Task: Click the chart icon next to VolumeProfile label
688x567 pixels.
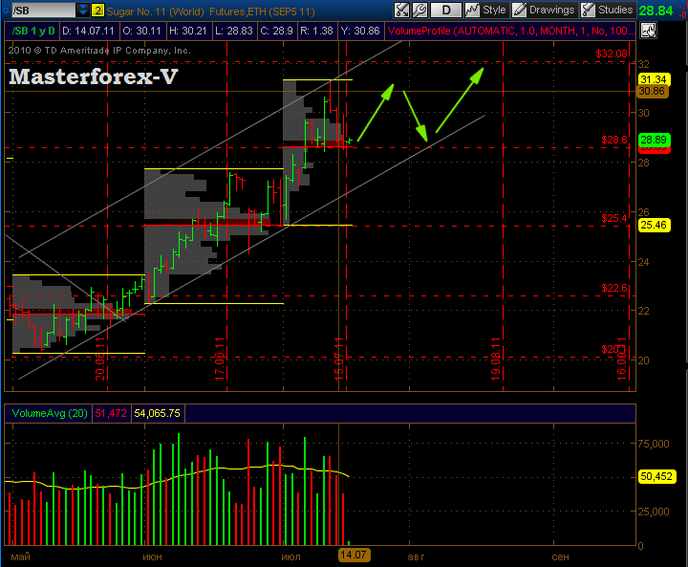Action: 649,31
